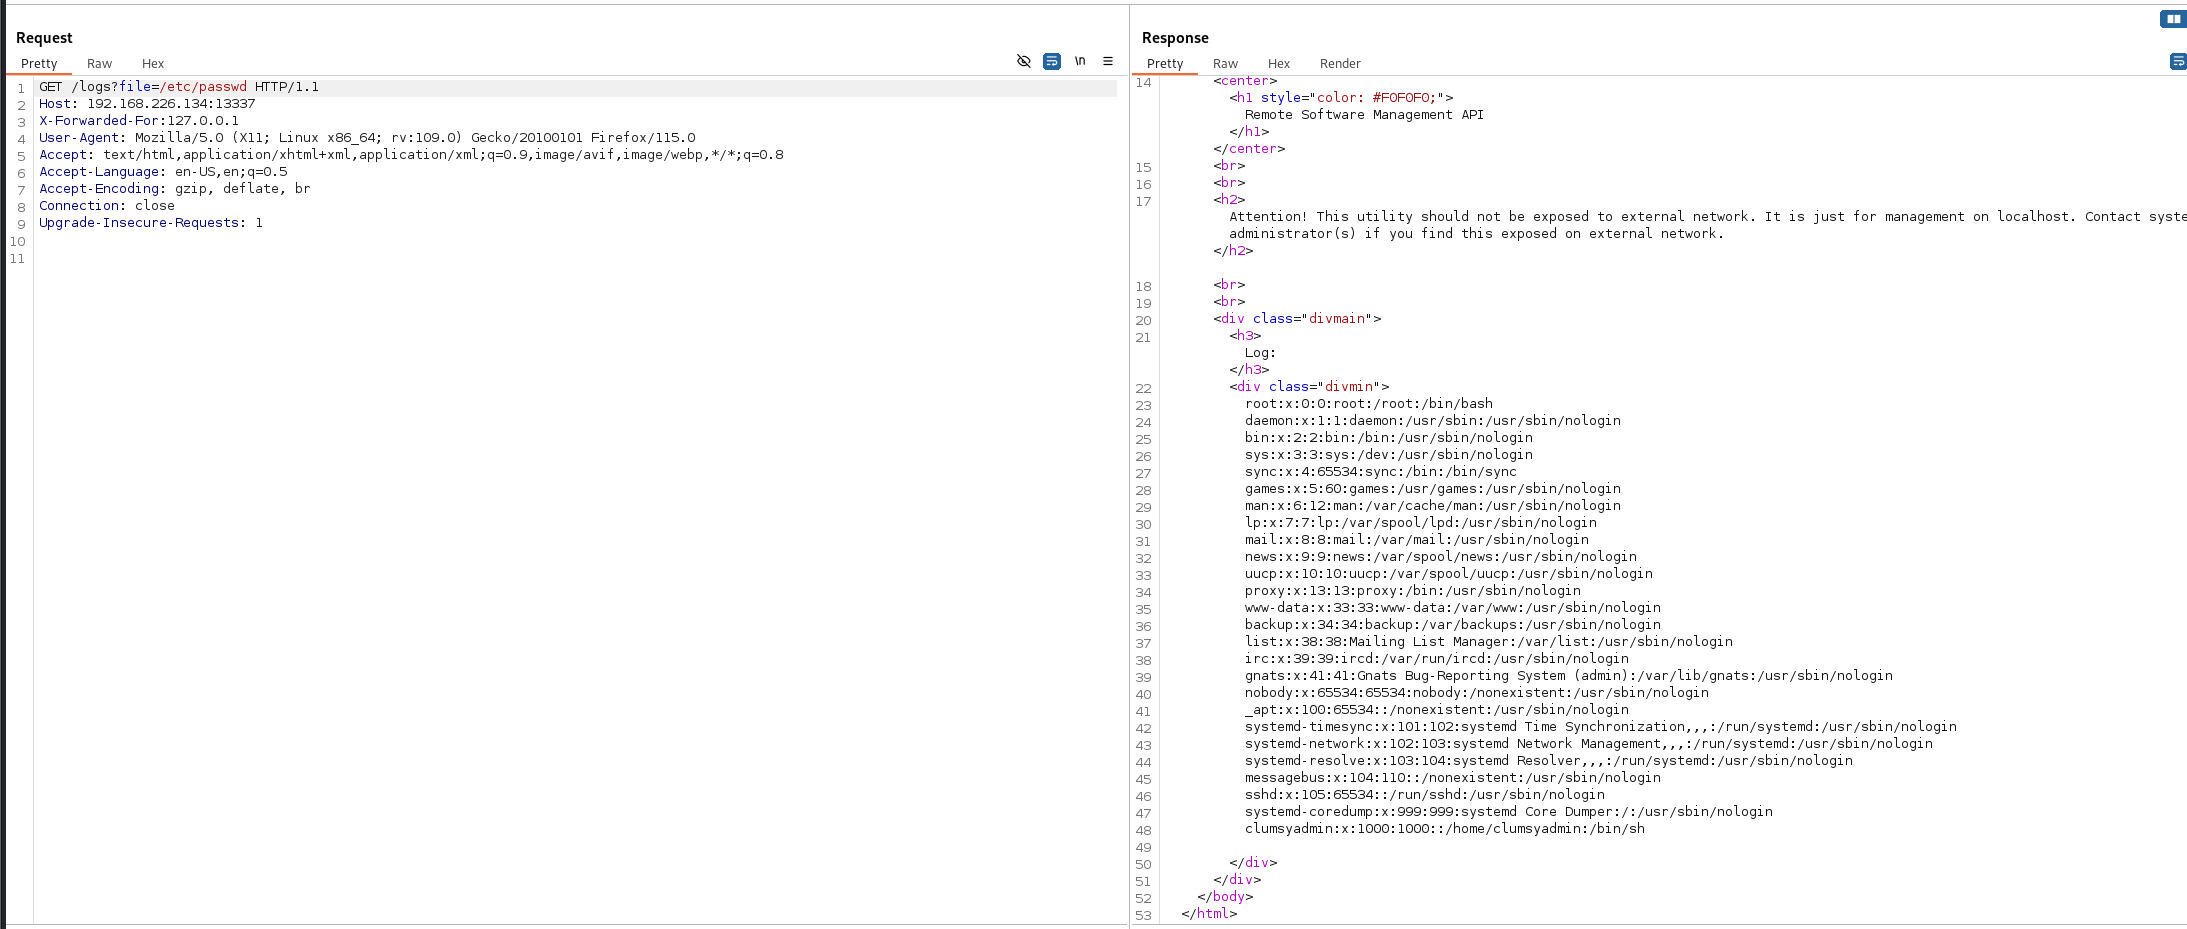Click the sshd:x:105 passwd entry
This screenshot has height=929, width=2187.
[x=1425, y=795]
